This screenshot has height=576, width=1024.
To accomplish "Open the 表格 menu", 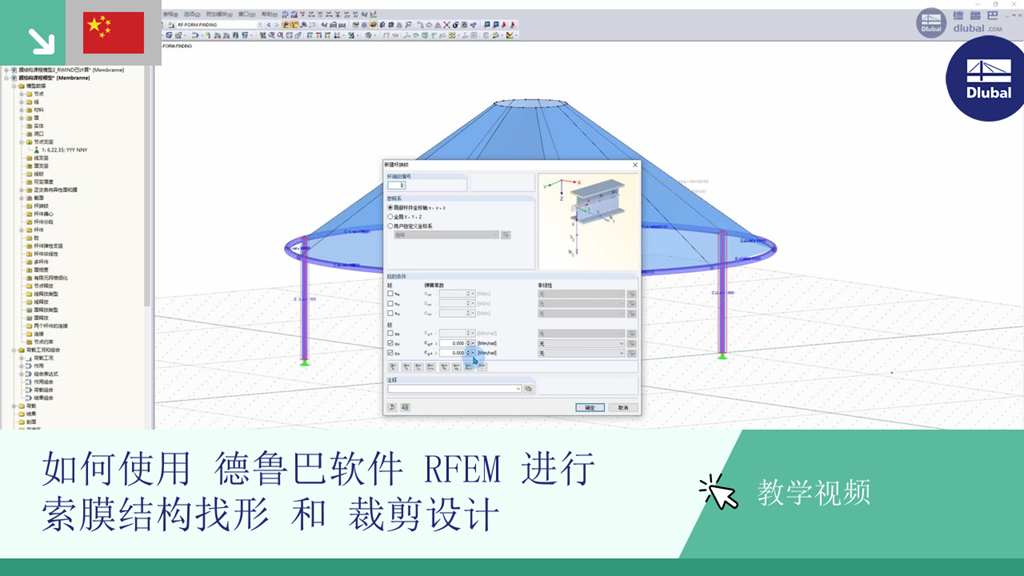I will (170, 14).
